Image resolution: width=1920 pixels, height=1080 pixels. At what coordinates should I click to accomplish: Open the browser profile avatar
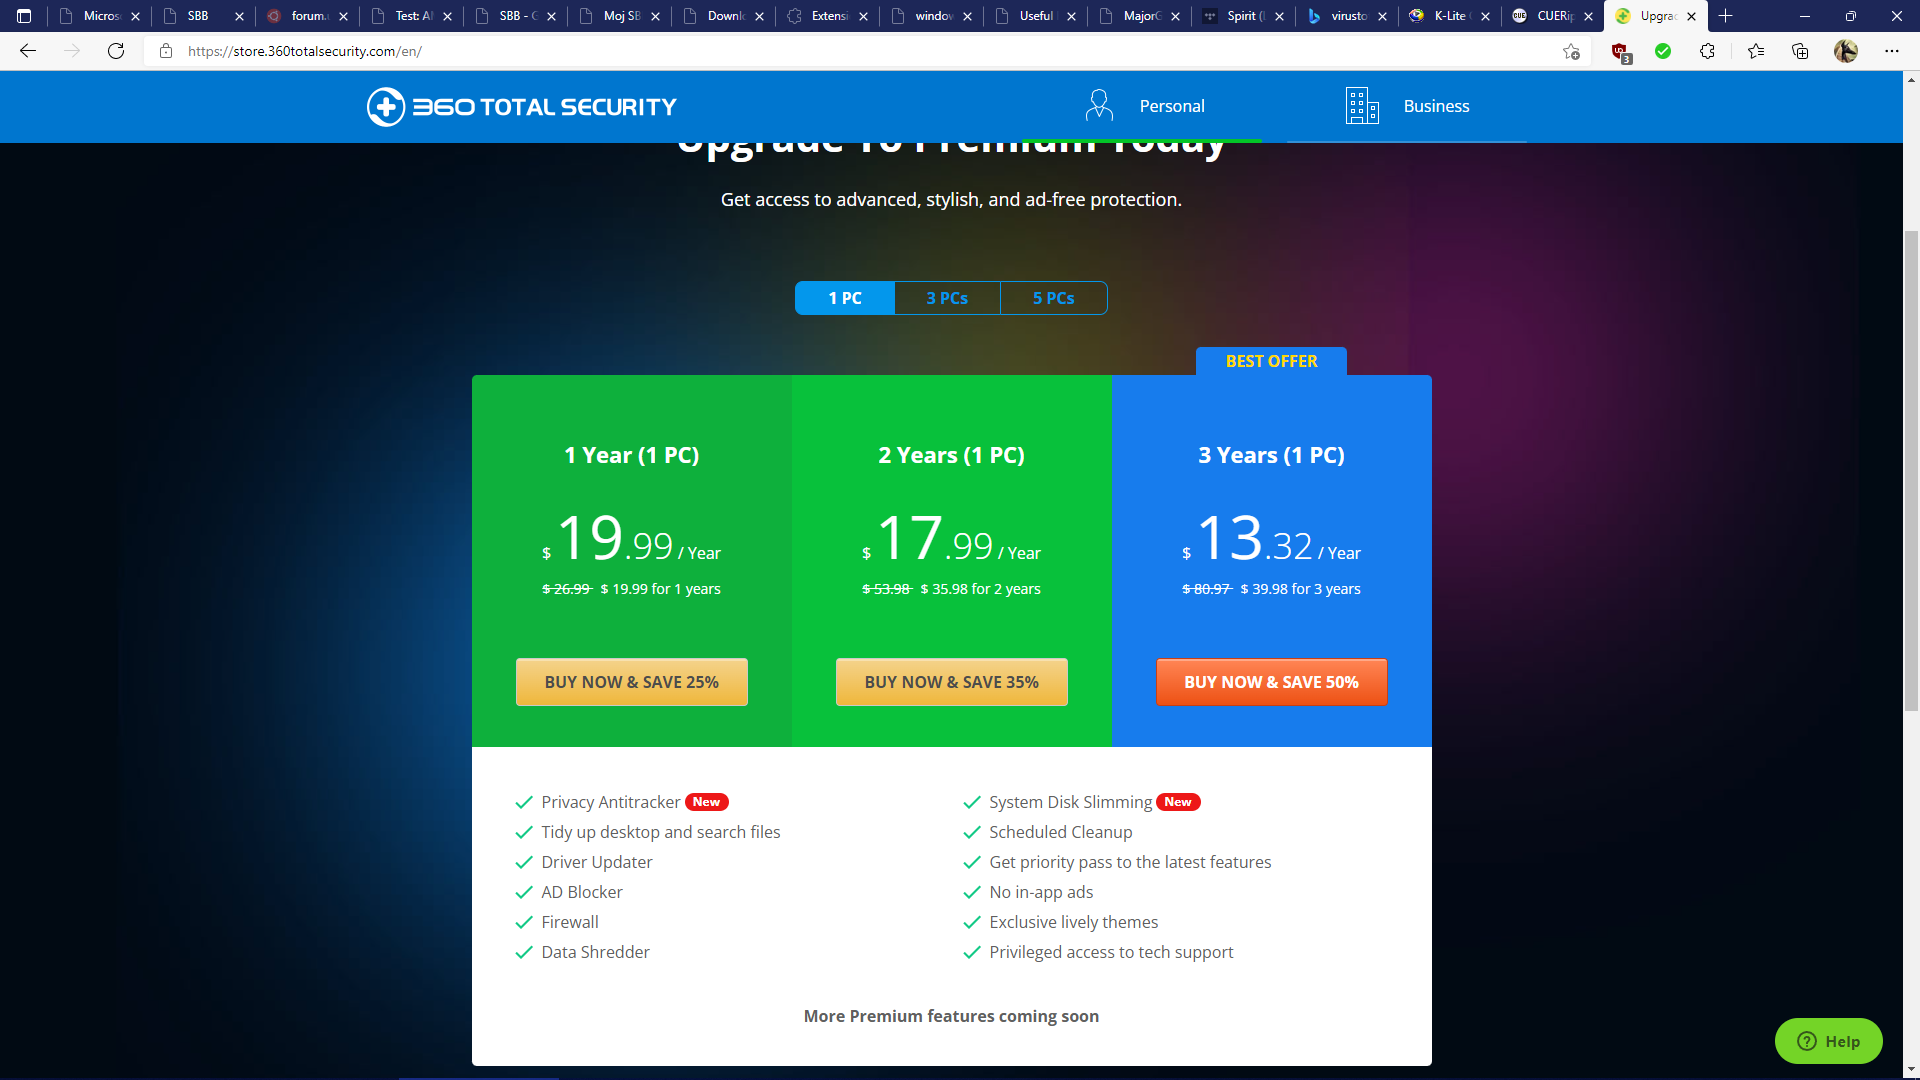tap(1846, 51)
